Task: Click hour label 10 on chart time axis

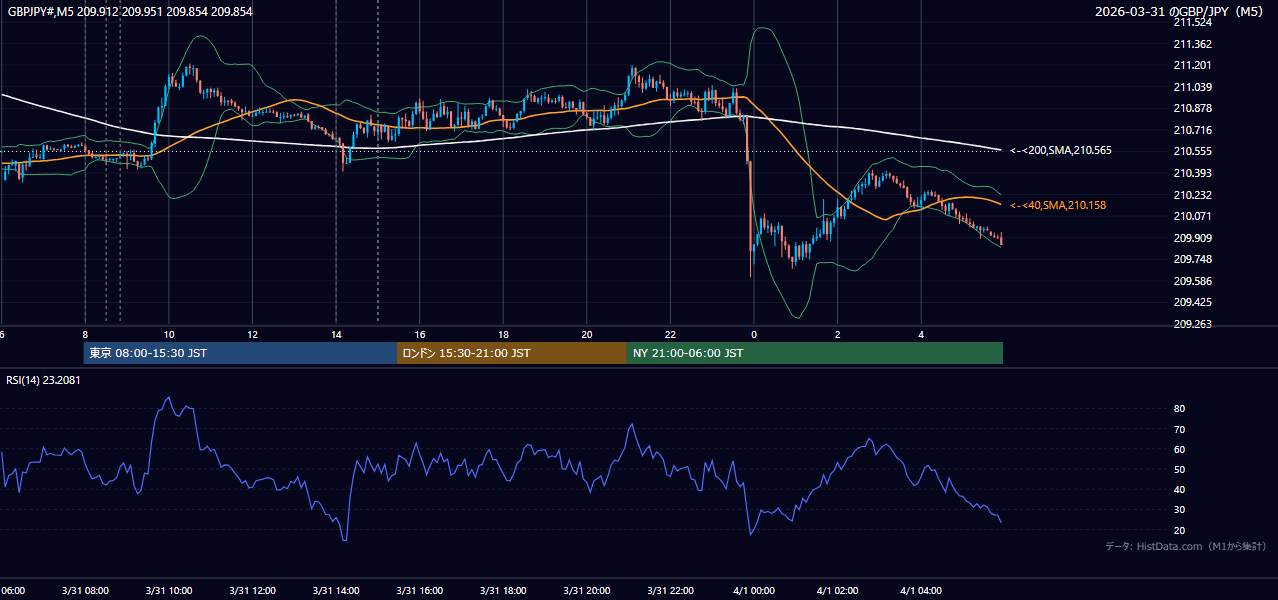Action: tap(169, 335)
